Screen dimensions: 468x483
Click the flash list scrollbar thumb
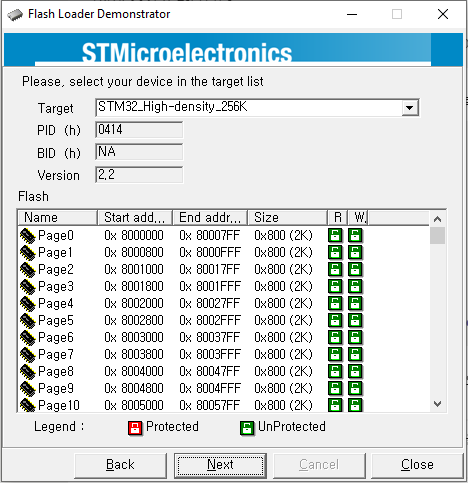tap(437, 236)
